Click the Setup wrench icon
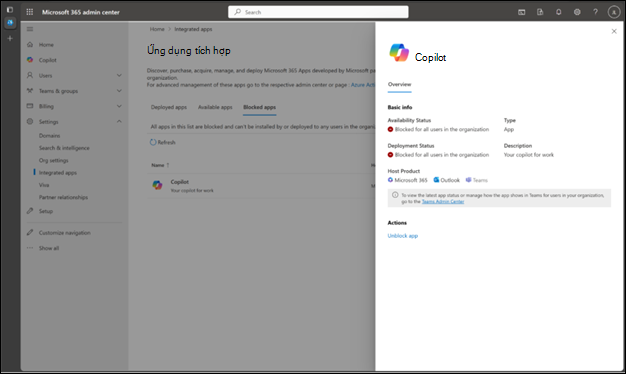The height and width of the screenshot is (374, 626). 30,211
